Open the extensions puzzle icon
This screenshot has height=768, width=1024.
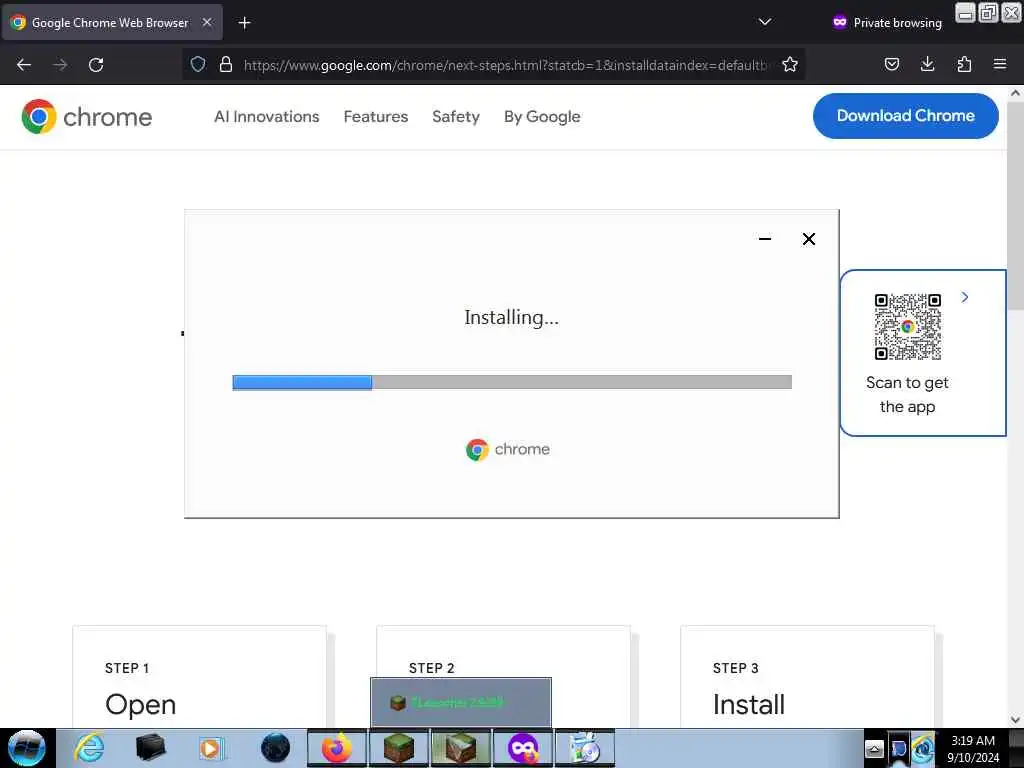(964, 64)
